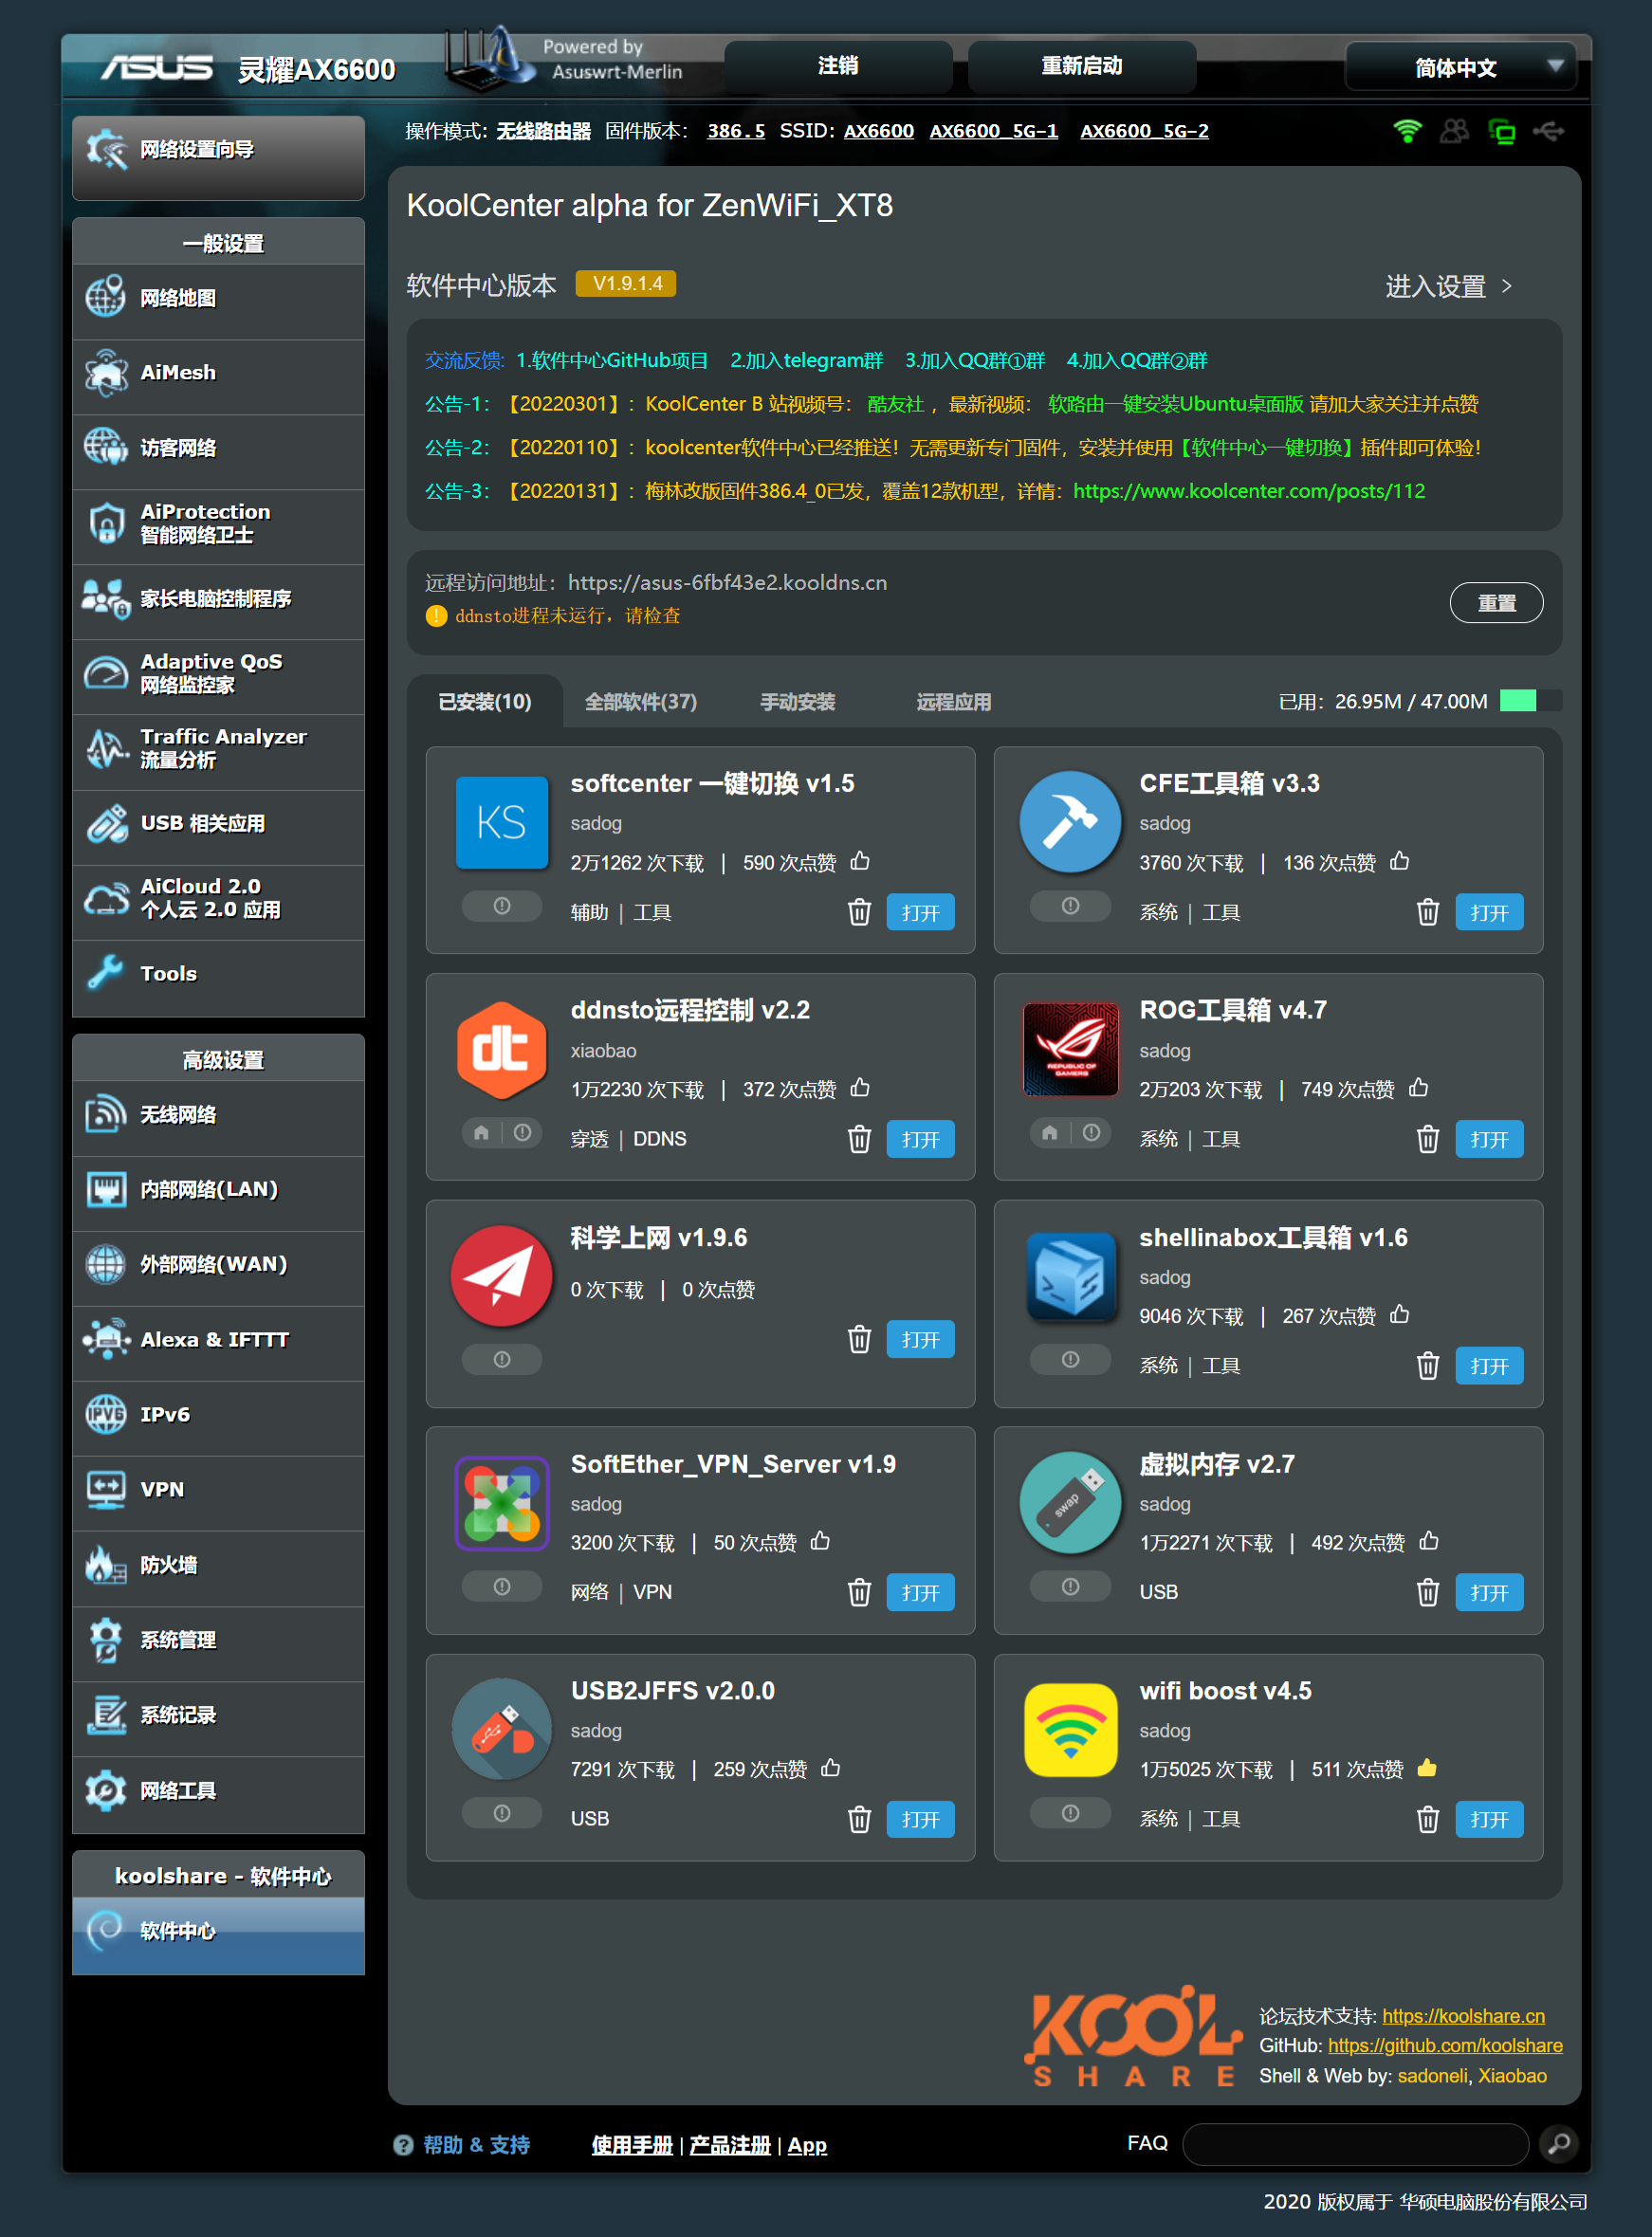Screen dimensions: 1652x2237
Task: Click the FAQ search magnifier icon
Action: tap(1558, 2143)
